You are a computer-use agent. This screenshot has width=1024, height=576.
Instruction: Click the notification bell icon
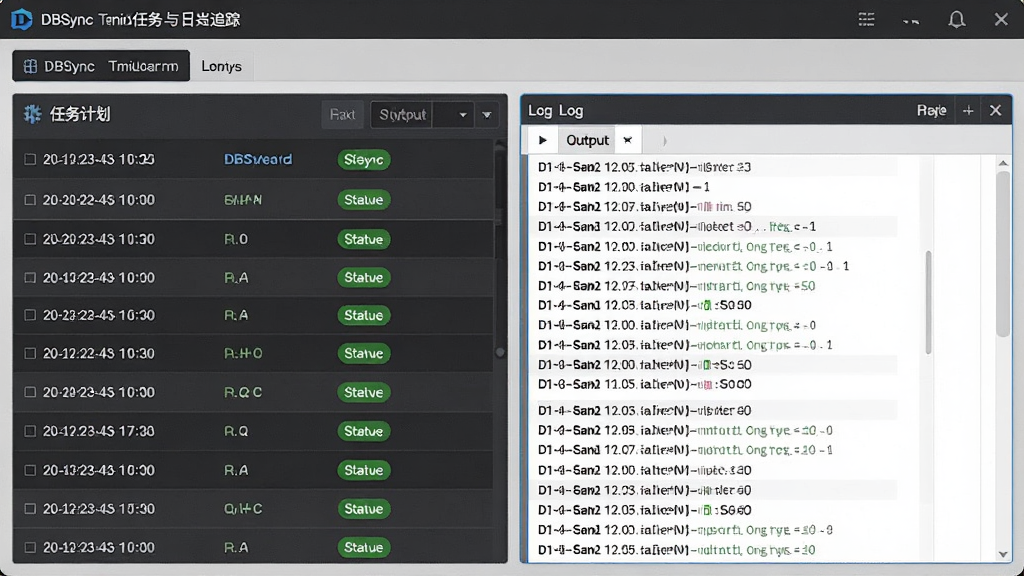[x=957, y=20]
